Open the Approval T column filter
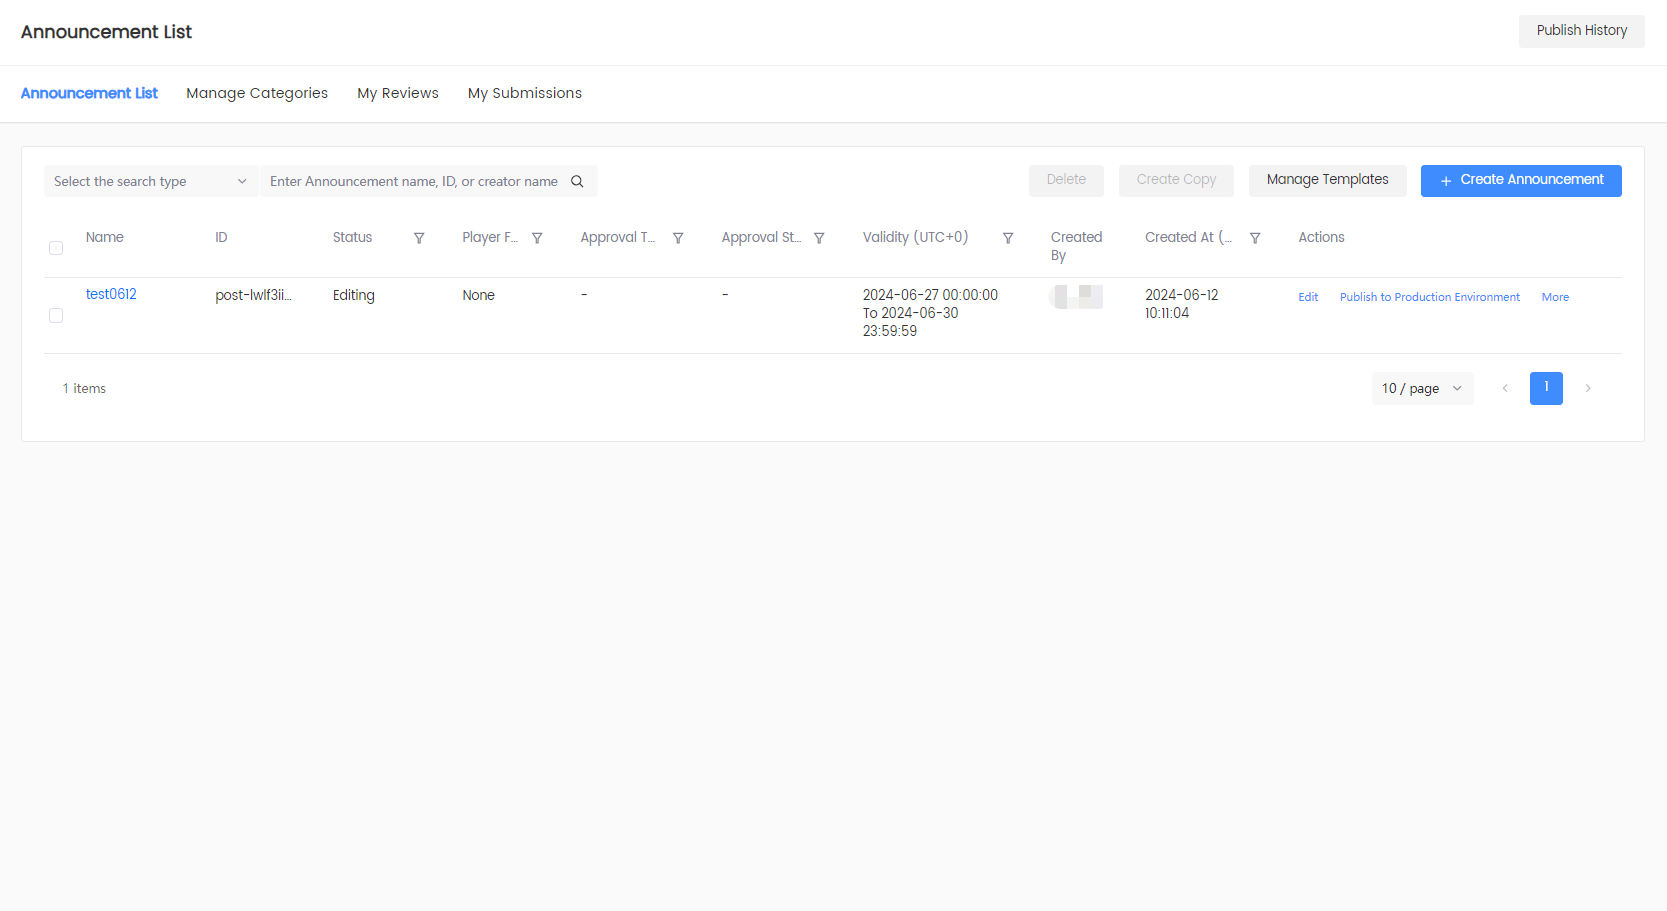 pos(678,238)
